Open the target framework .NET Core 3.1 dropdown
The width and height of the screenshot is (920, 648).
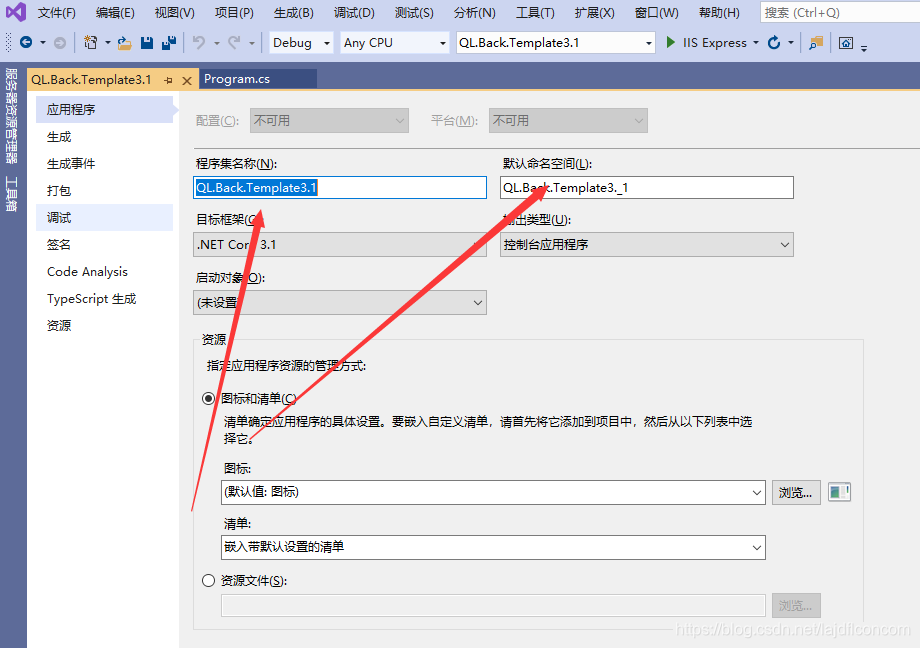pos(340,245)
